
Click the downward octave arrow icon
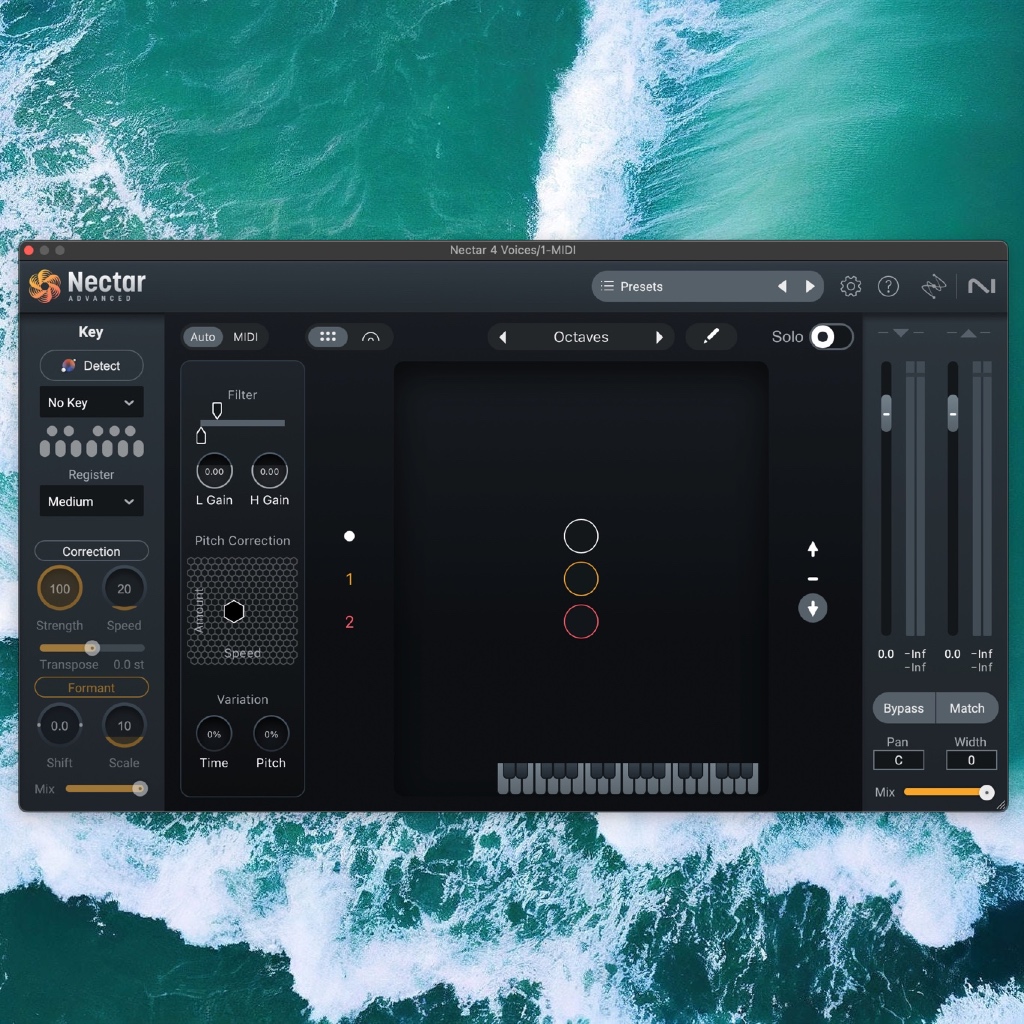[813, 608]
